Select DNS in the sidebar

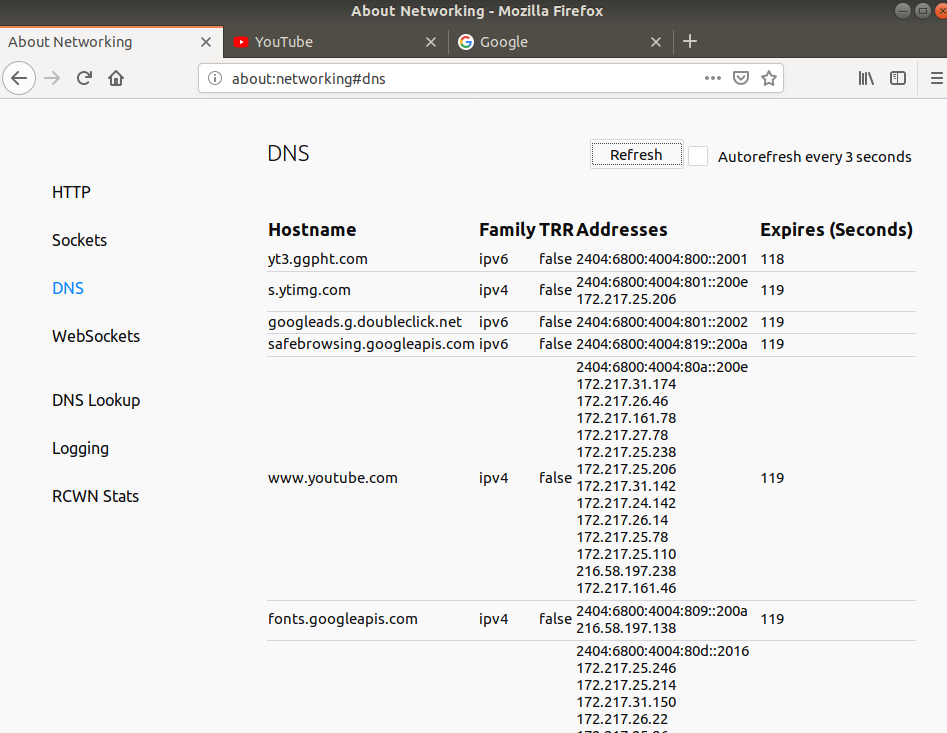coord(68,288)
